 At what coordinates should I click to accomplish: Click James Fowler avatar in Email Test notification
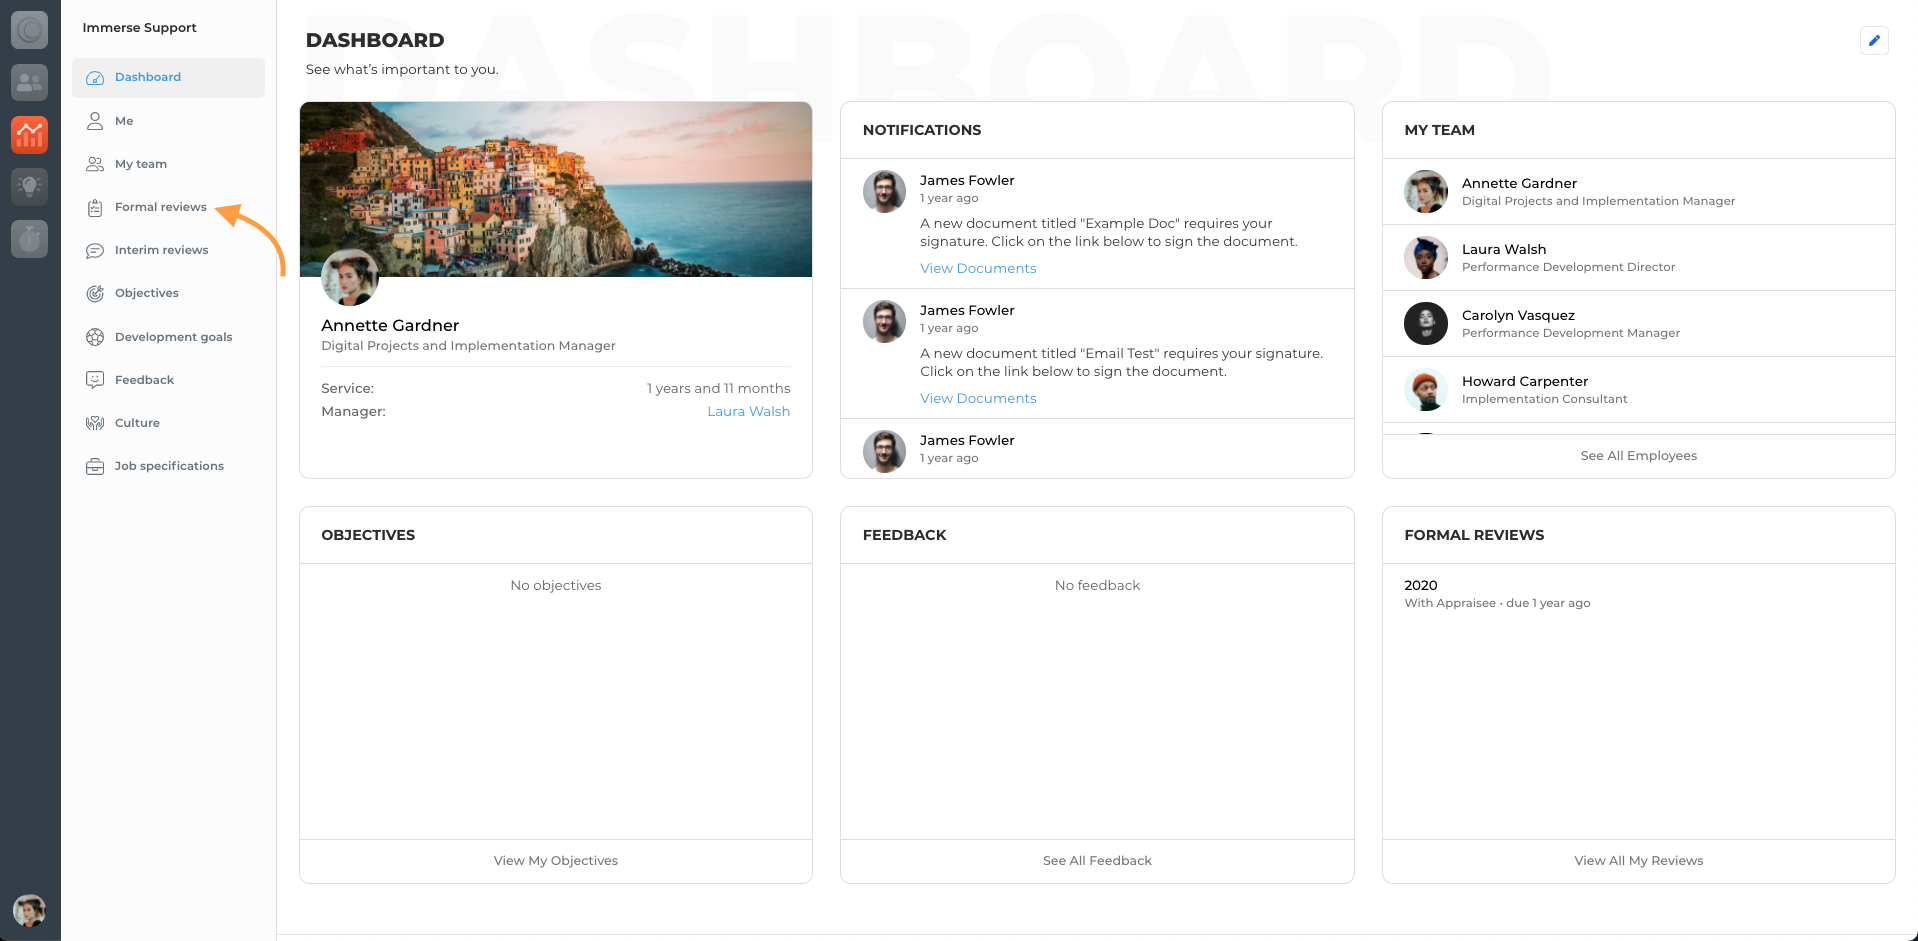(884, 321)
